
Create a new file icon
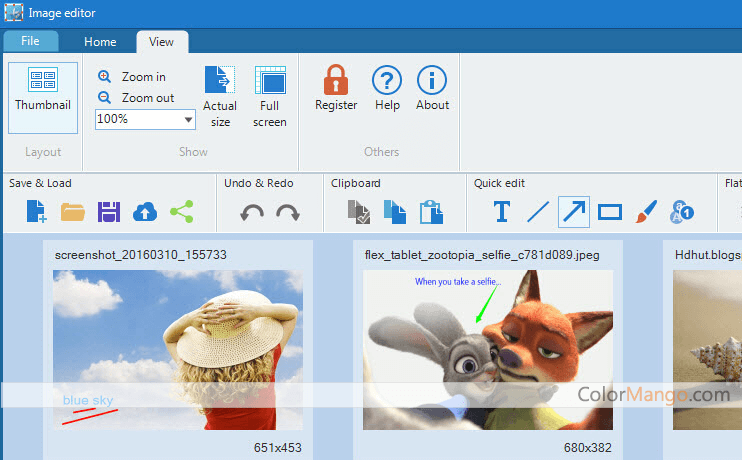click(x=36, y=212)
